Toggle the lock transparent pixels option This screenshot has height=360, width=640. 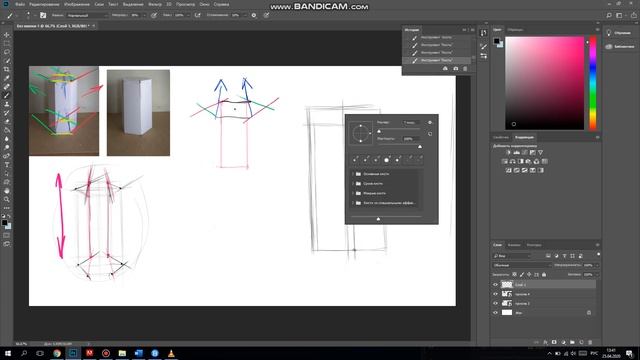click(x=514, y=275)
